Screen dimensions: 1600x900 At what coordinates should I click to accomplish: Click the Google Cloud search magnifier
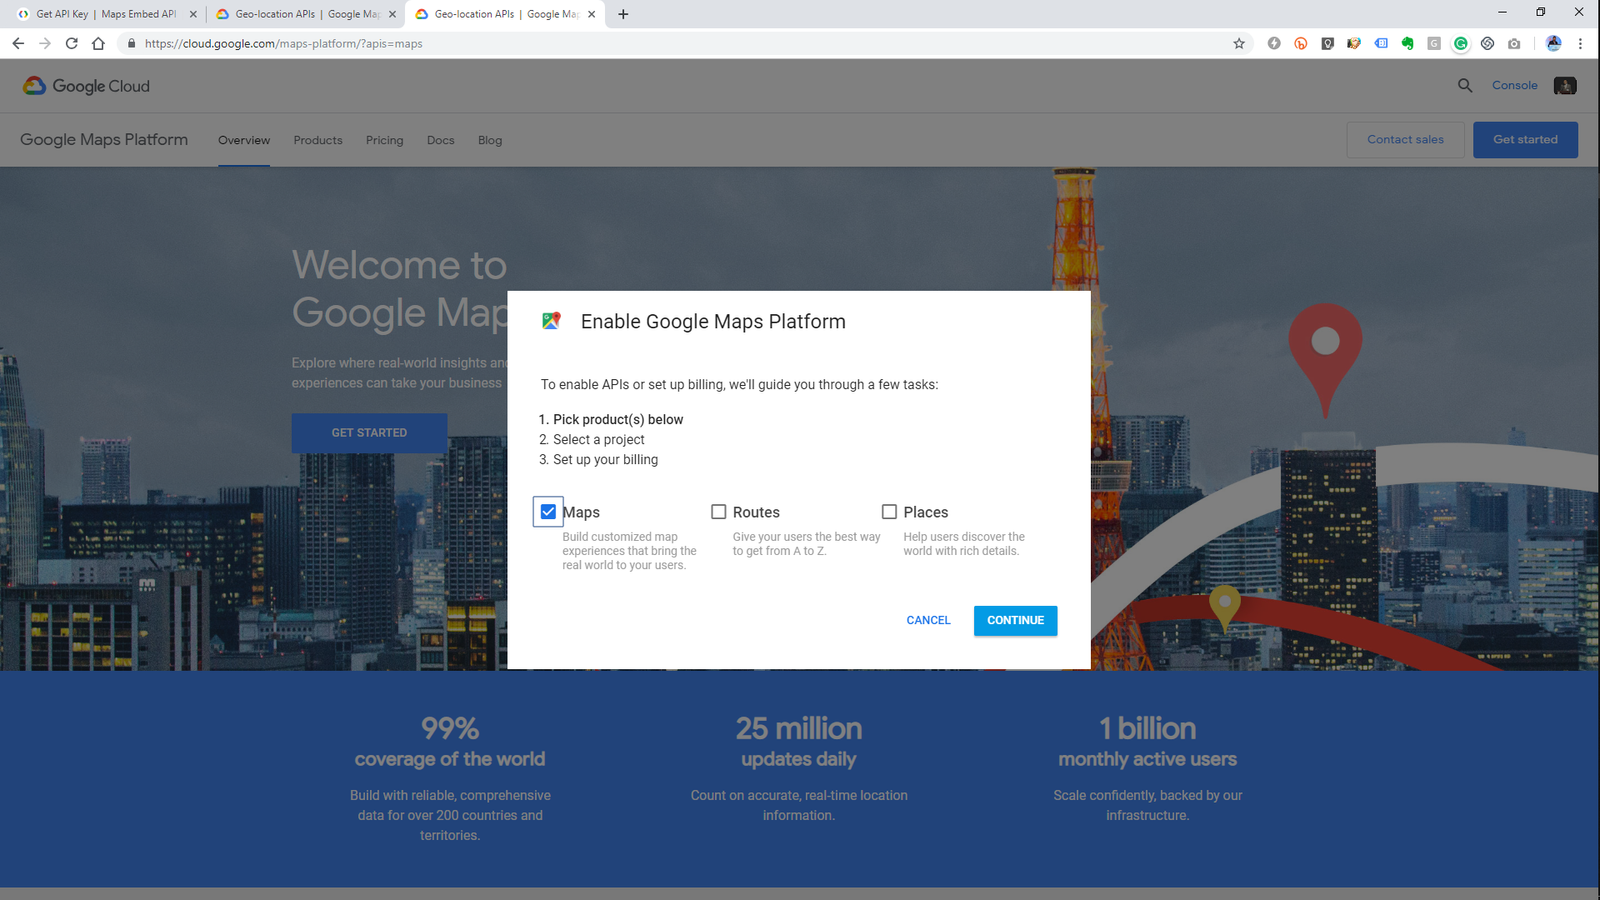[1465, 86]
